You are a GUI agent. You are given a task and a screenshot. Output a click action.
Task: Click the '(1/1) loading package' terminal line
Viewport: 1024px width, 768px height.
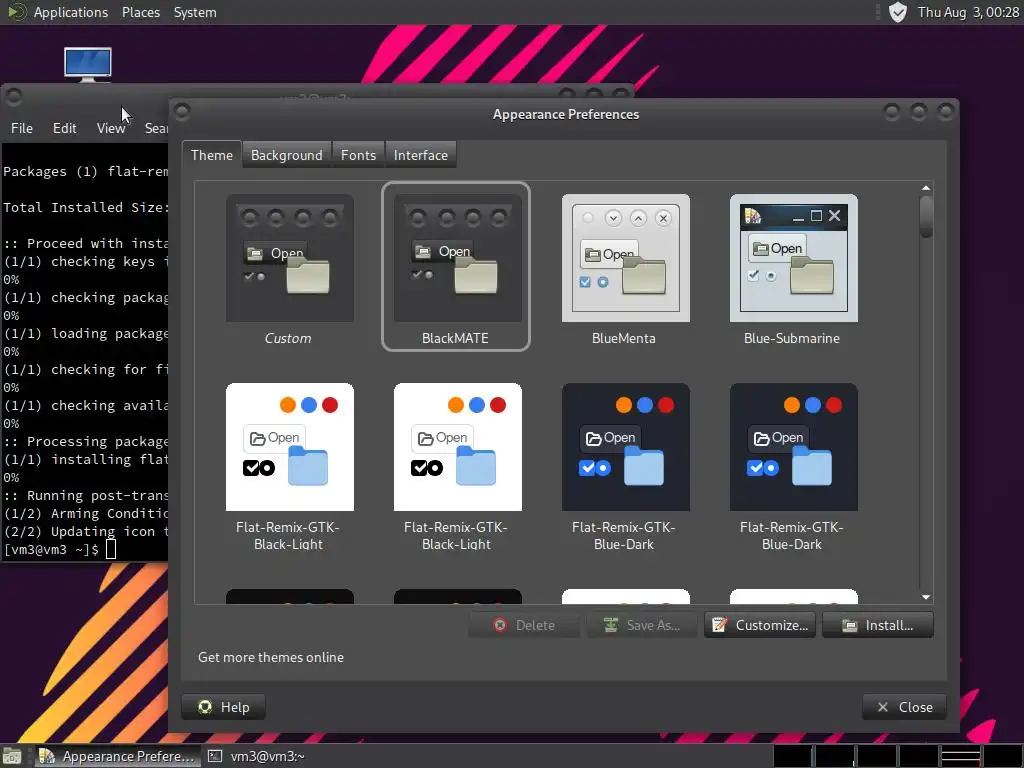pos(86,333)
